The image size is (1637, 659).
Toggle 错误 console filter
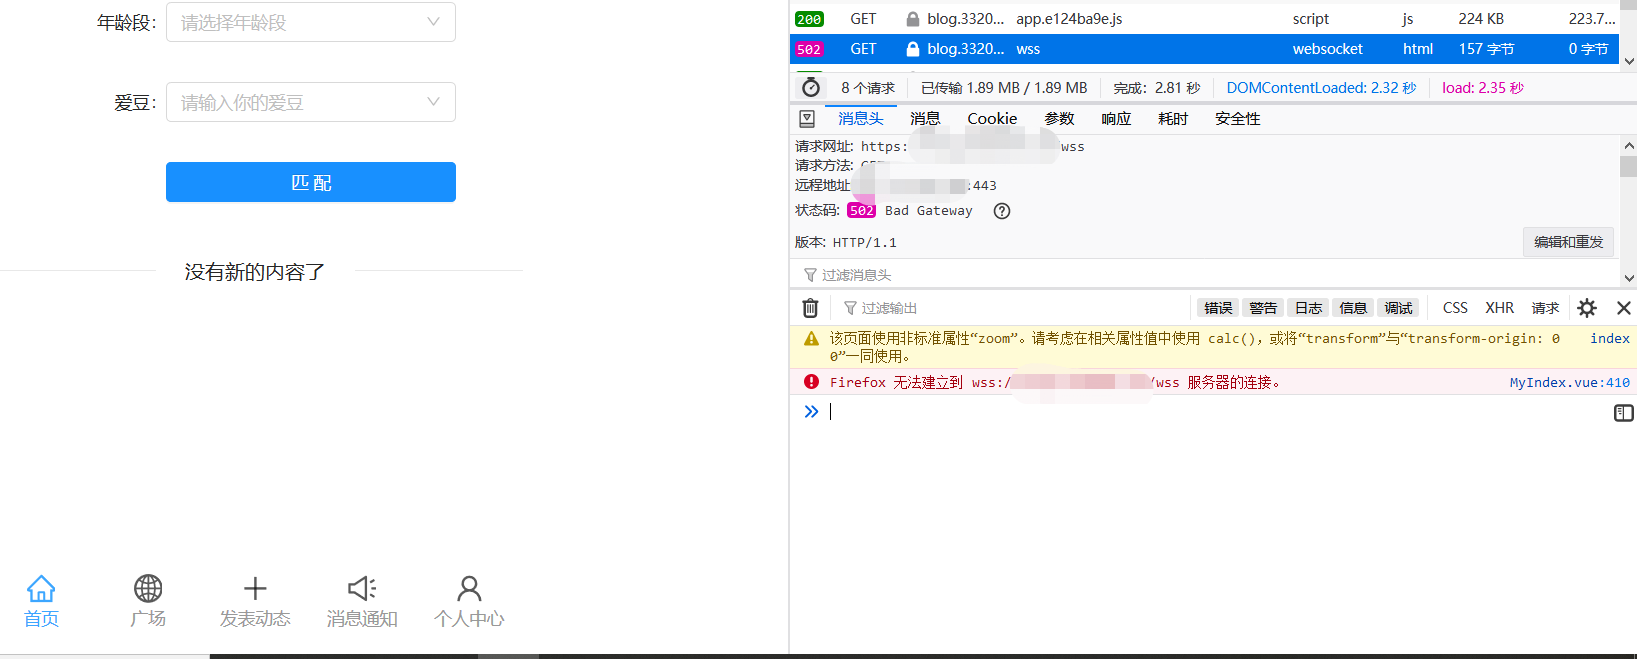point(1218,308)
